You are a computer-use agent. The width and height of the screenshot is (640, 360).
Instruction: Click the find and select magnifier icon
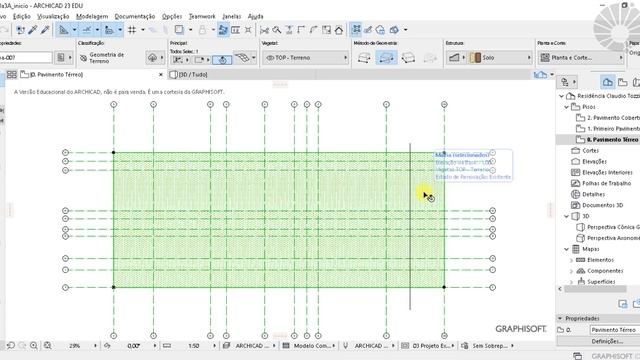(277, 30)
